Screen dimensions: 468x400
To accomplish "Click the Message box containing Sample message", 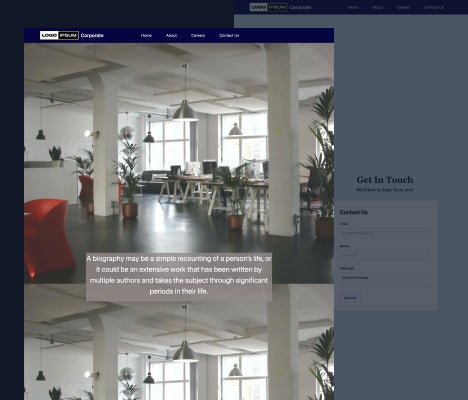I will click(x=385, y=280).
